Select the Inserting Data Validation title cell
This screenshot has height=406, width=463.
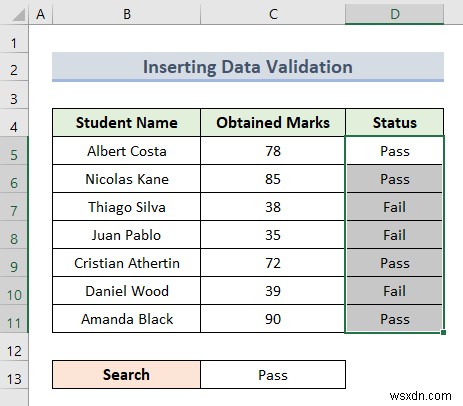248,67
